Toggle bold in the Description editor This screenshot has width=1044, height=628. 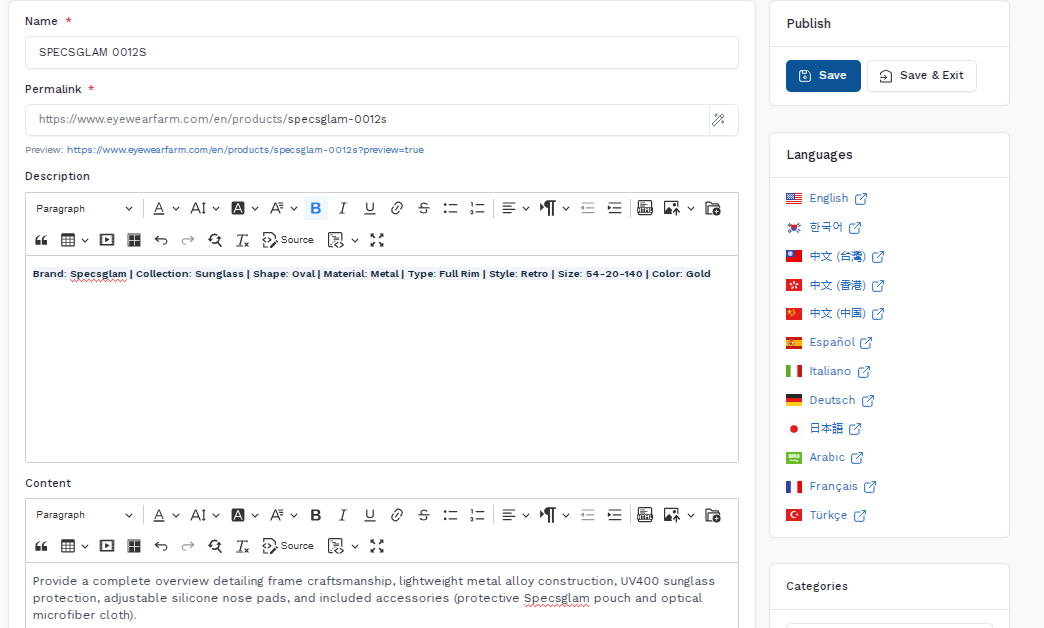point(316,208)
